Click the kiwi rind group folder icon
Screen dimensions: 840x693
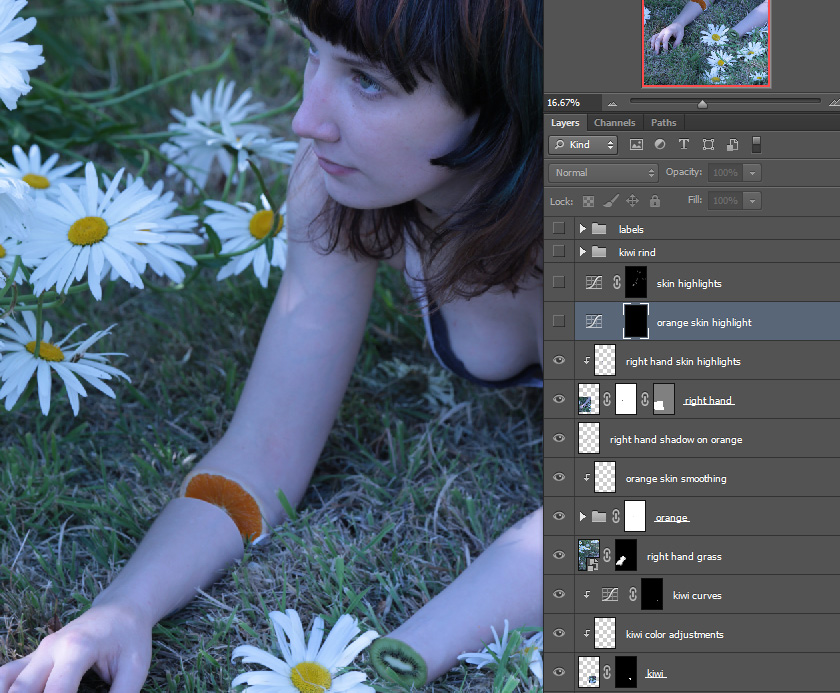pyautogui.click(x=599, y=252)
